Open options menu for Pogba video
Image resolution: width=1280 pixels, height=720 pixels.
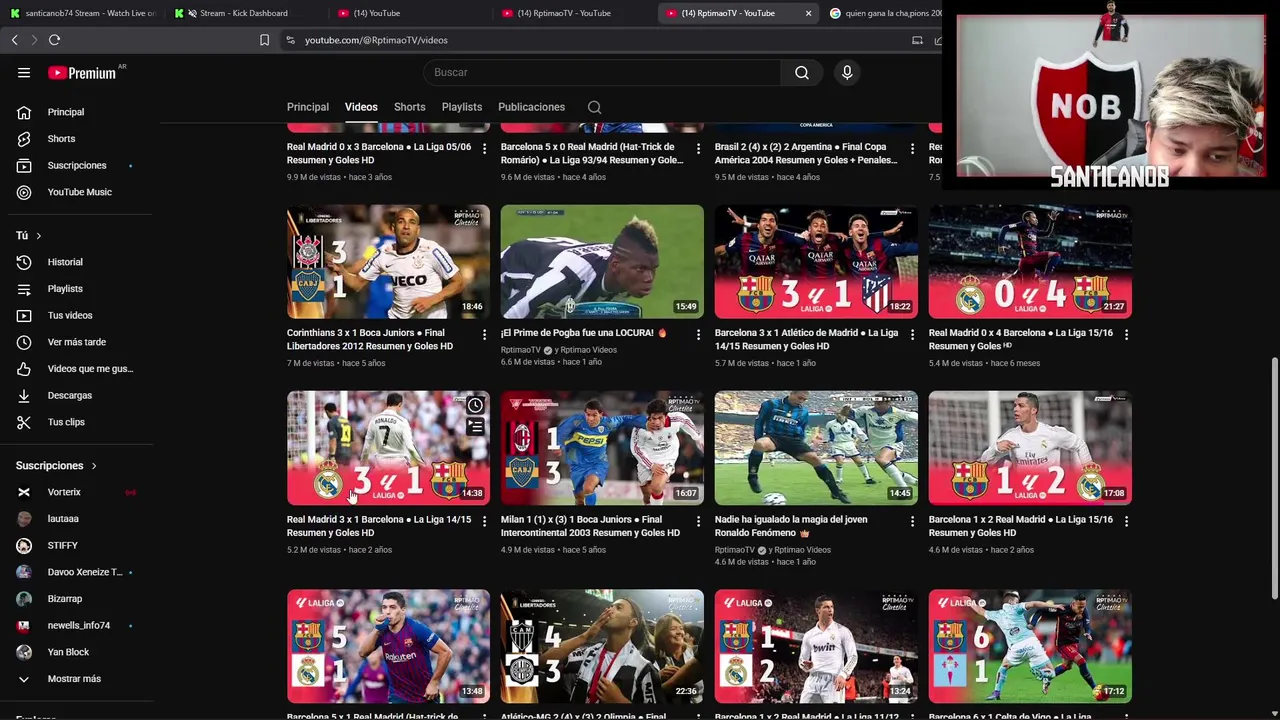pyautogui.click(x=698, y=334)
